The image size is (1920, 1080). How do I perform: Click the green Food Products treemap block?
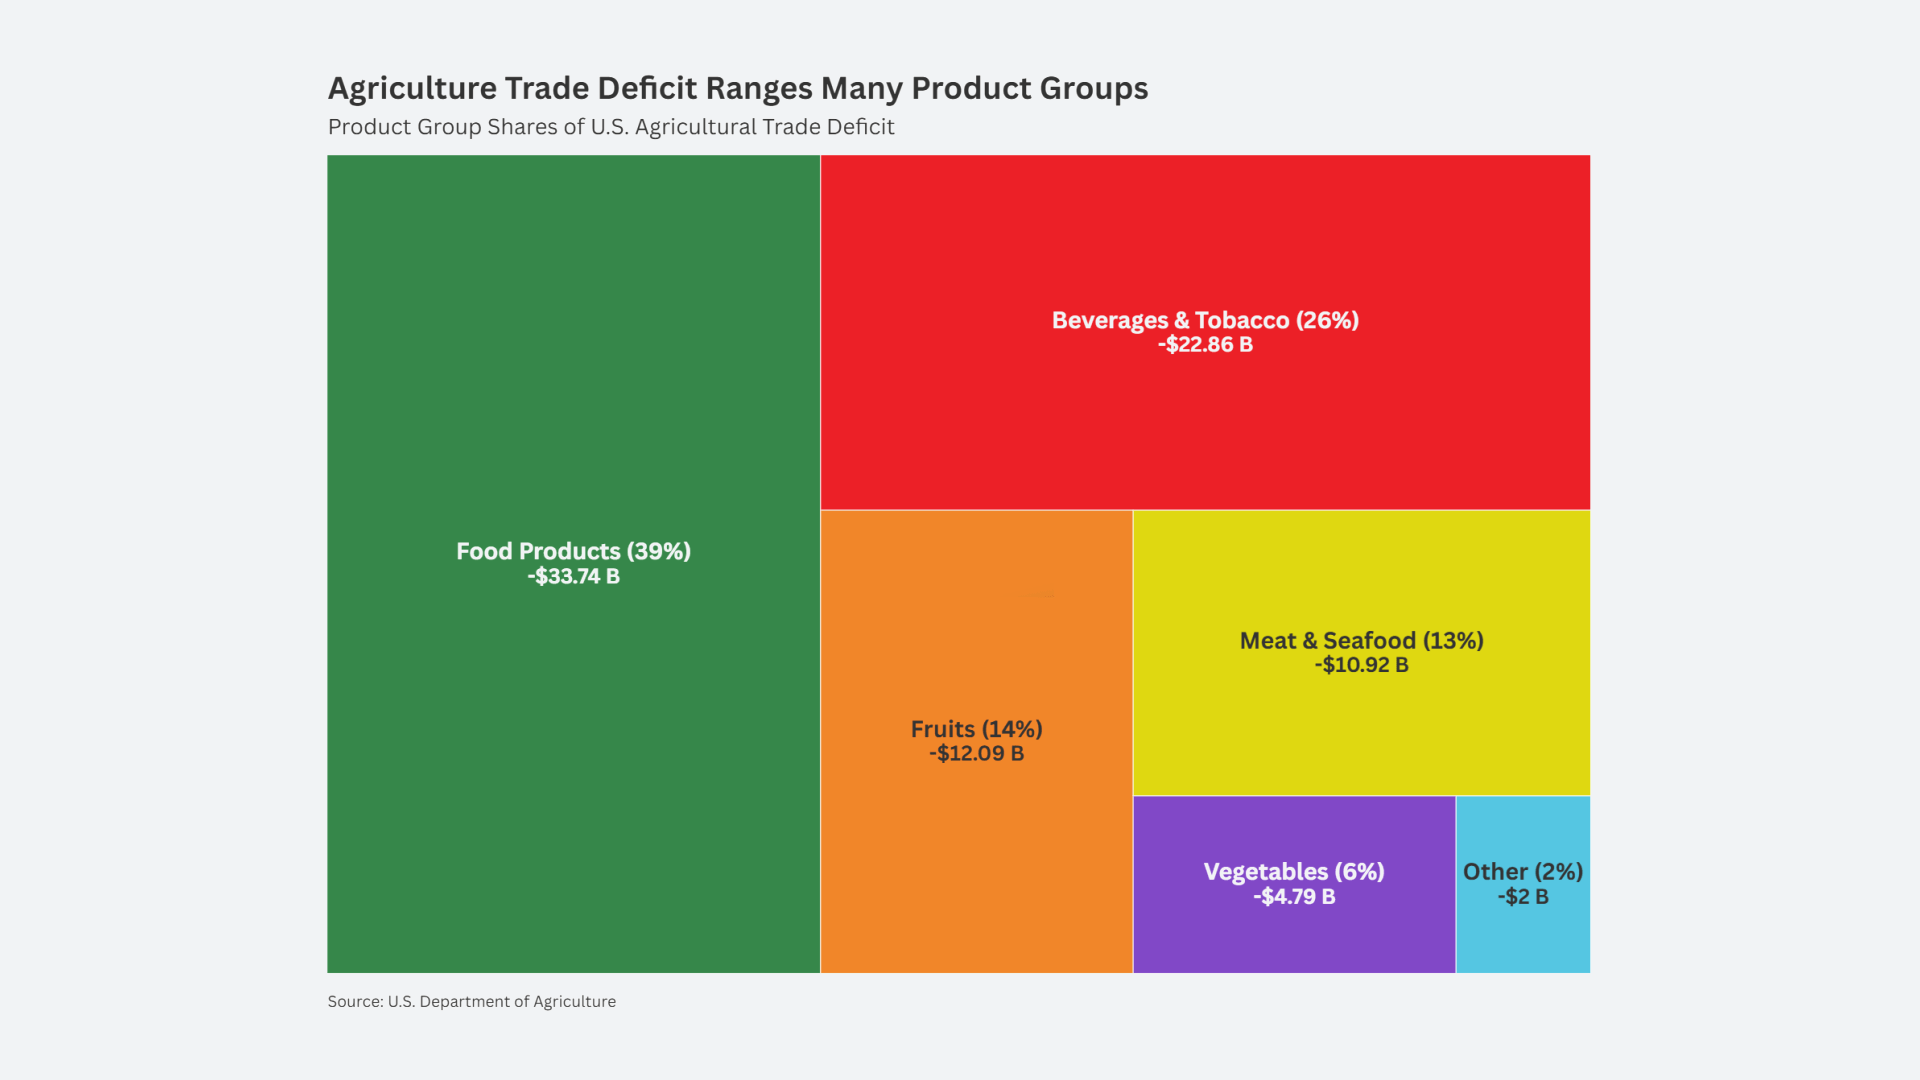[573, 564]
